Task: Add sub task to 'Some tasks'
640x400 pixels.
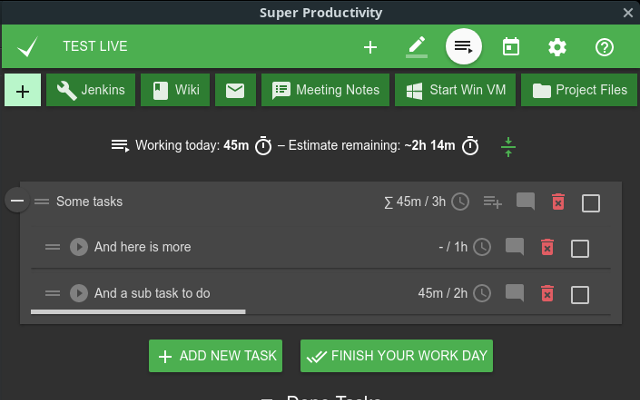Action: [x=492, y=202]
